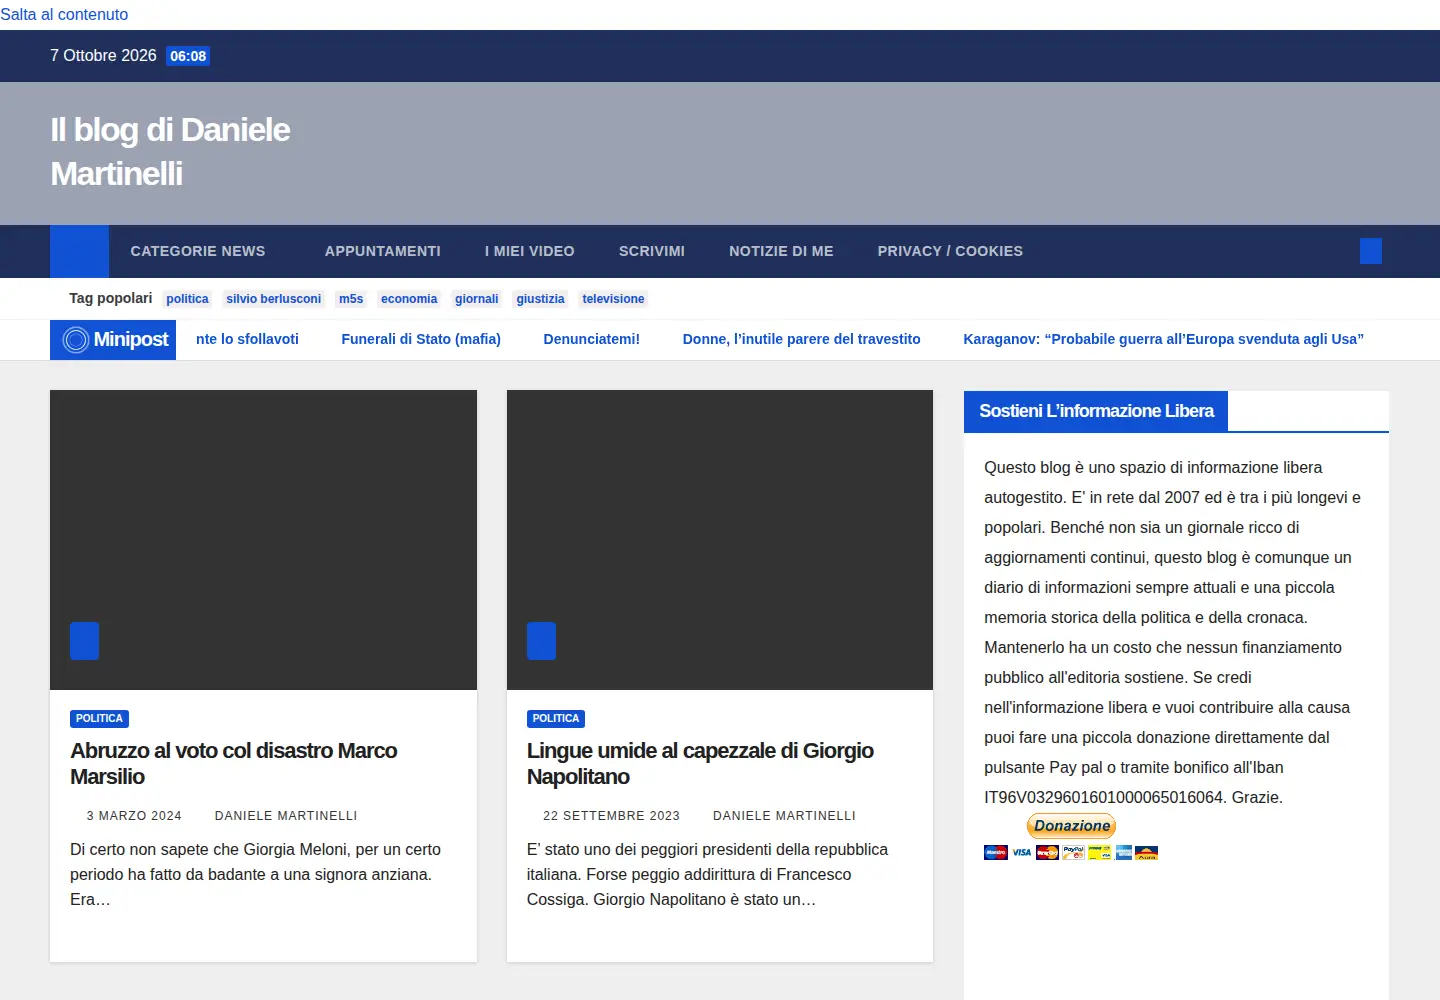This screenshot has height=1000, width=1440.
Task: Select the 'economia' tag
Action: (409, 299)
